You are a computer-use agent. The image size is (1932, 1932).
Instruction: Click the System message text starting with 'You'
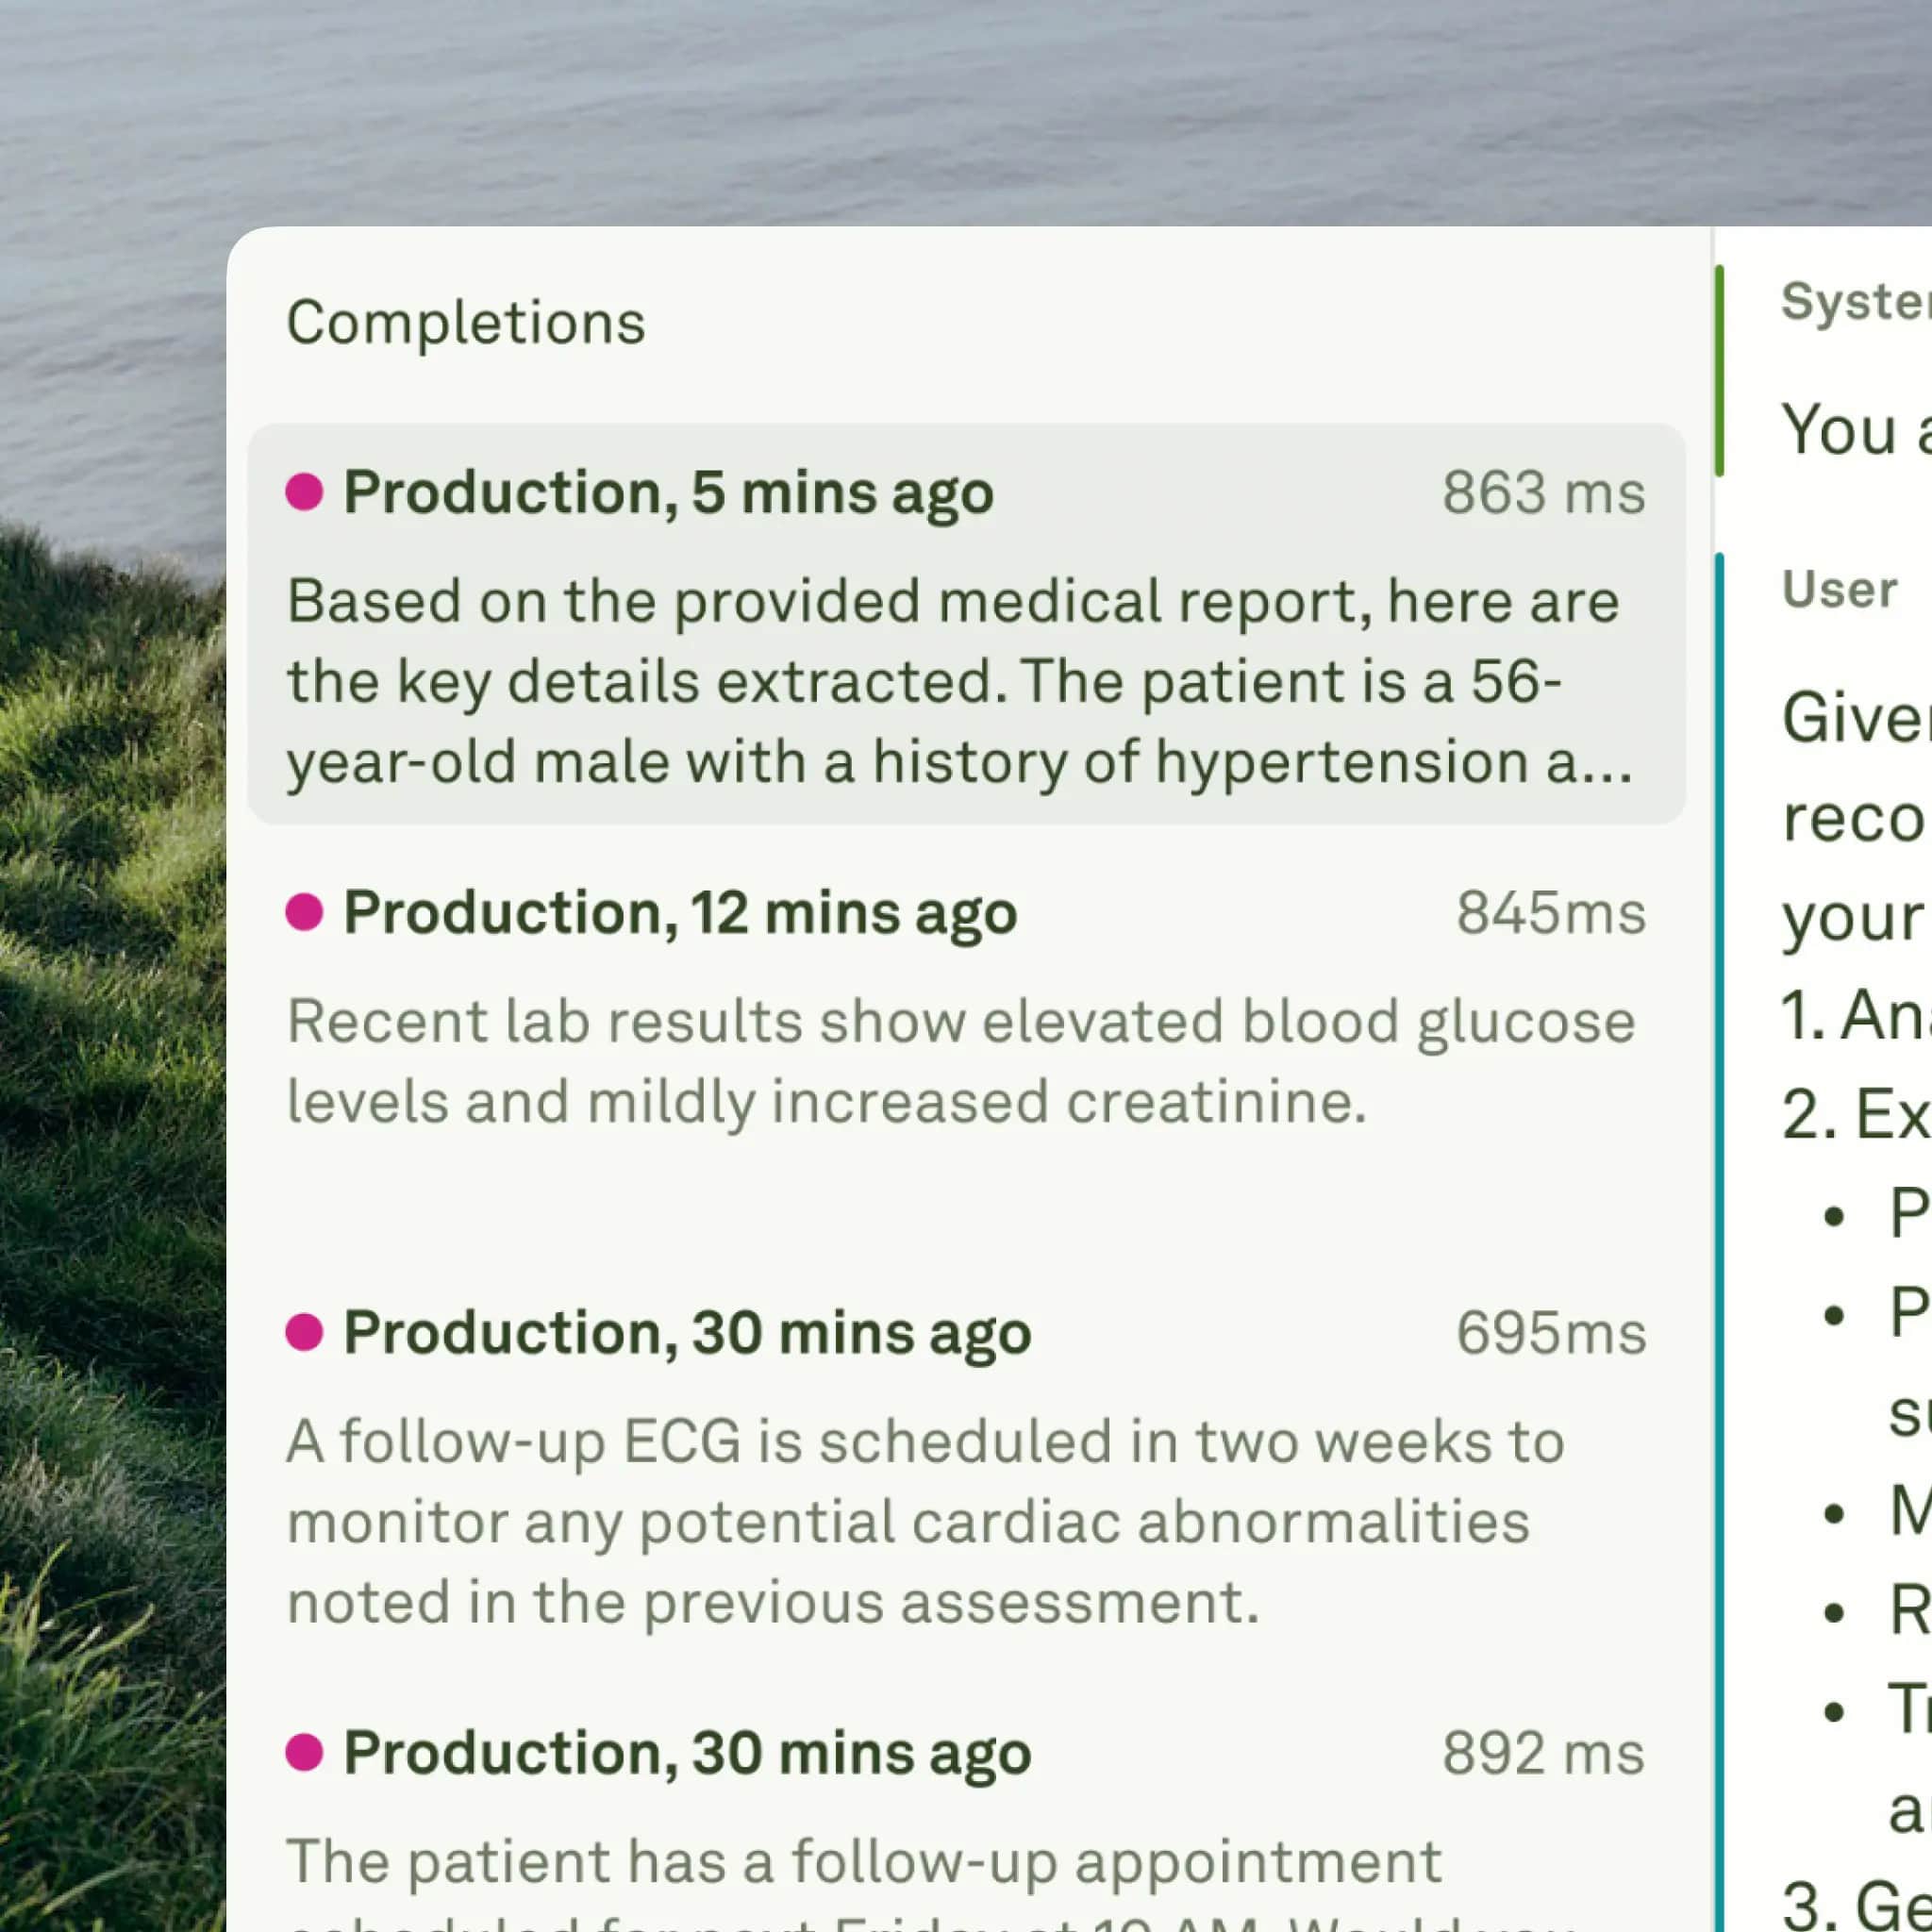1855,430
